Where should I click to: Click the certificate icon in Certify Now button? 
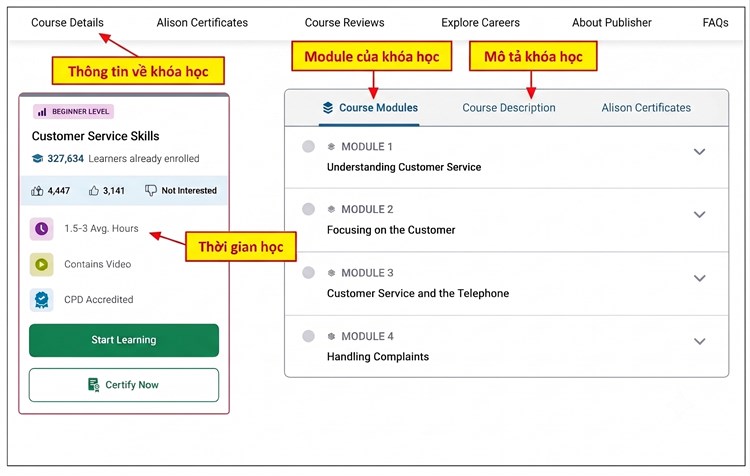click(94, 385)
